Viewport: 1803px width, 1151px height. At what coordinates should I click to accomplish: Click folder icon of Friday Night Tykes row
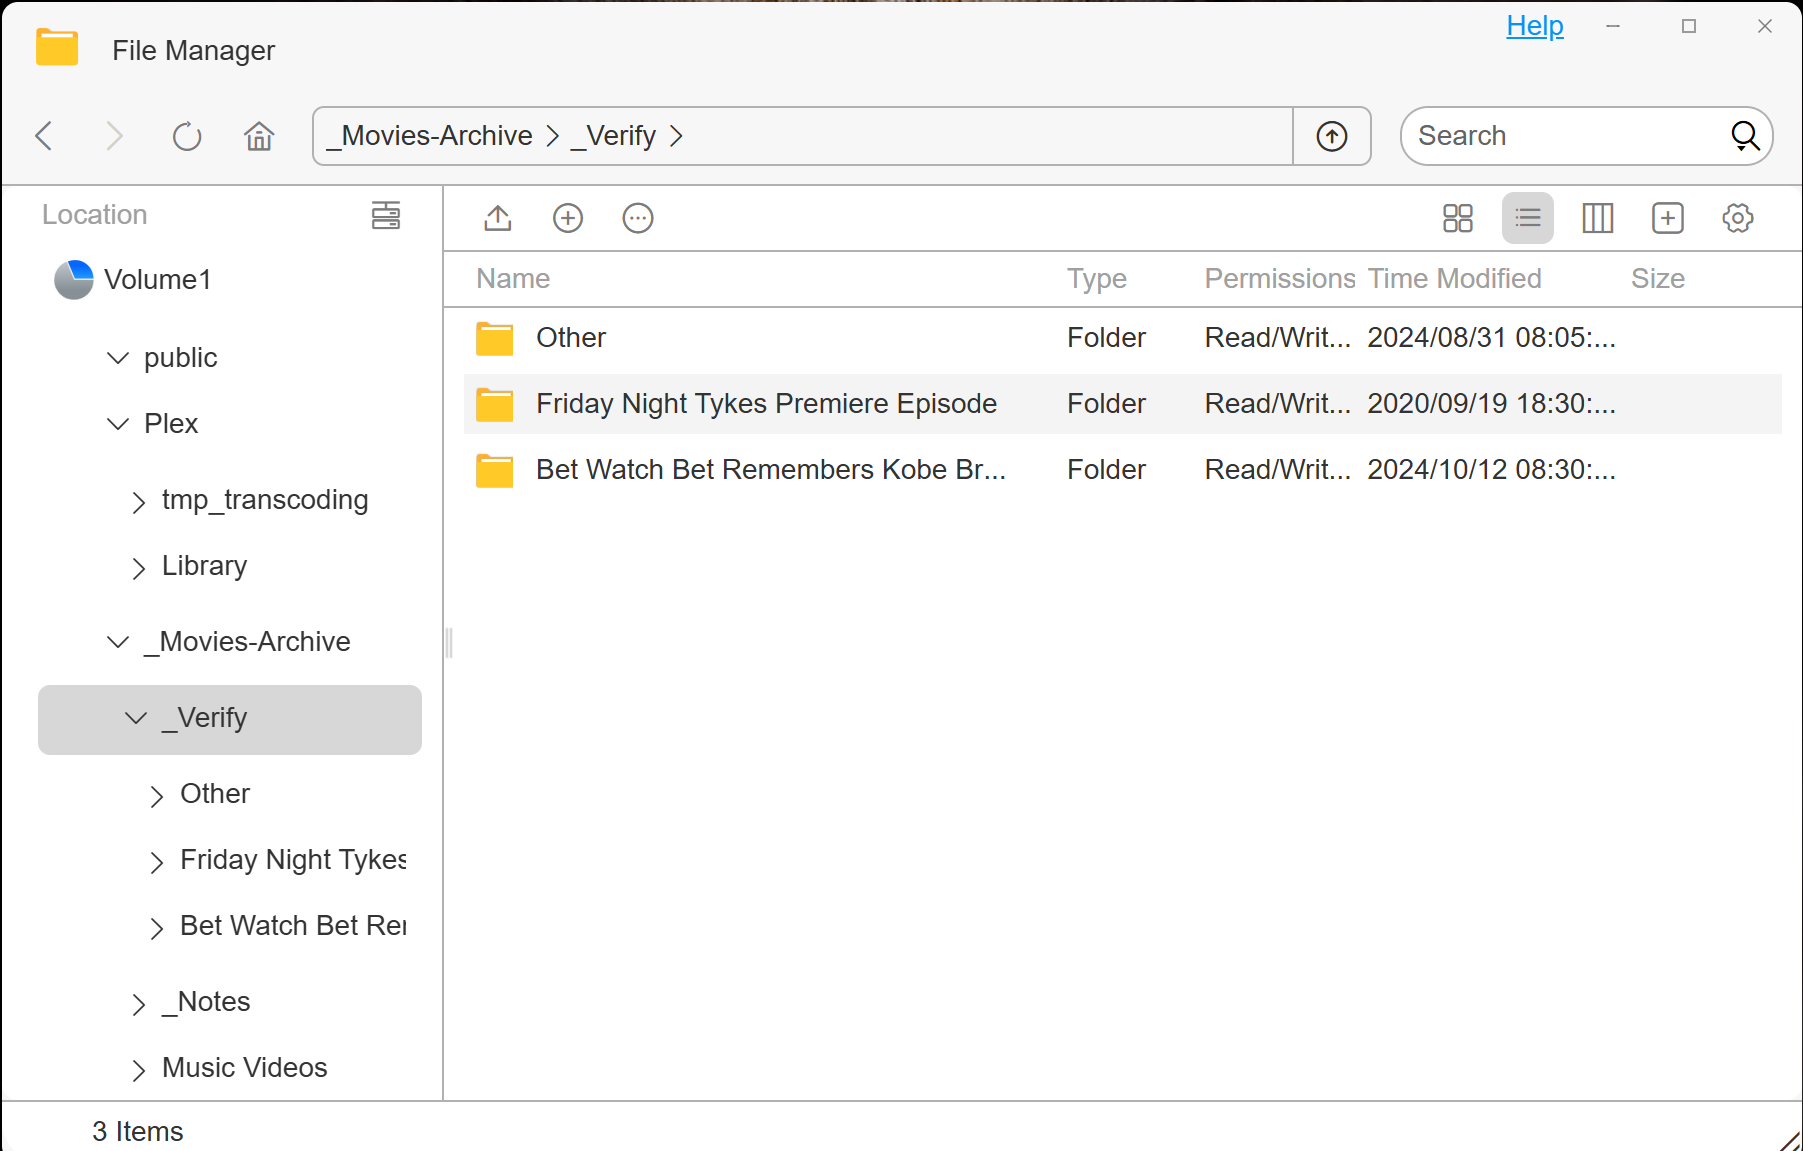495,405
